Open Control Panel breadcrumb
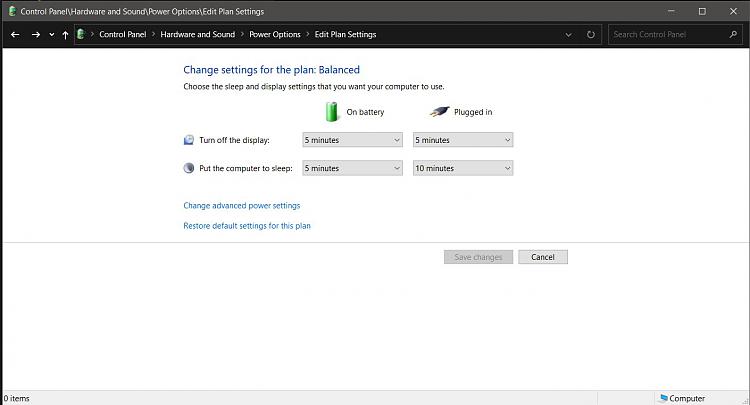 pos(122,34)
